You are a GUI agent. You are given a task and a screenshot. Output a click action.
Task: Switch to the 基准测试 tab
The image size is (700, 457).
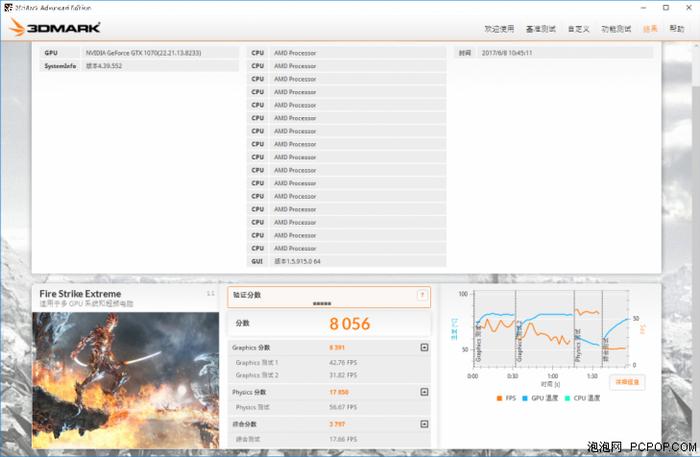pos(541,29)
